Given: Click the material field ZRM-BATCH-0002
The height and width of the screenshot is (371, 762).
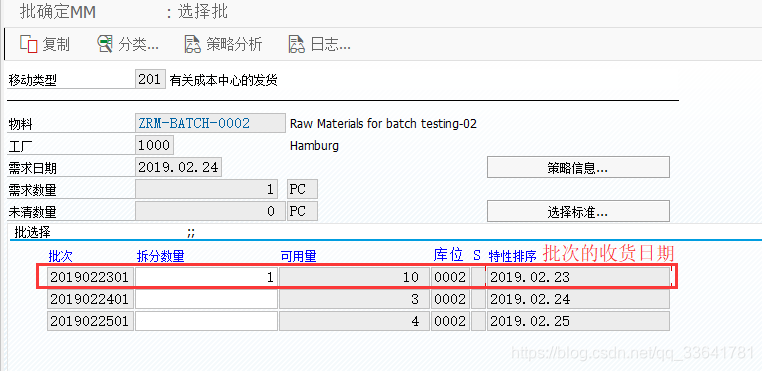Looking at the screenshot, I should 210,123.
